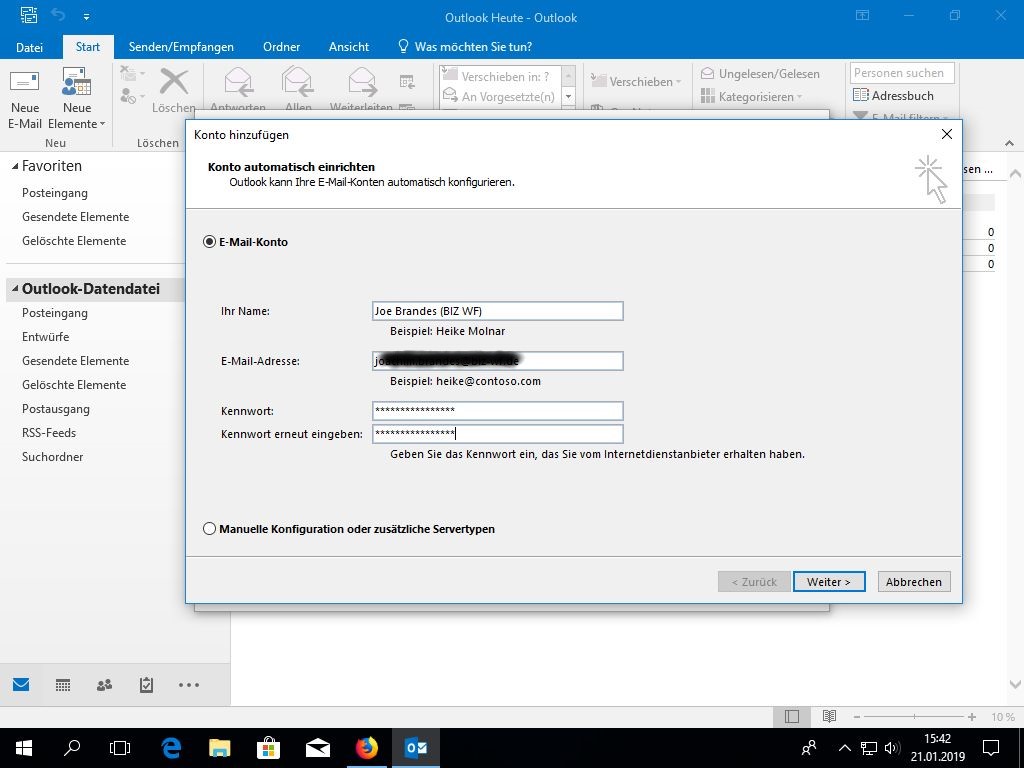Click the quick steps gallery up arrow

coord(568,76)
